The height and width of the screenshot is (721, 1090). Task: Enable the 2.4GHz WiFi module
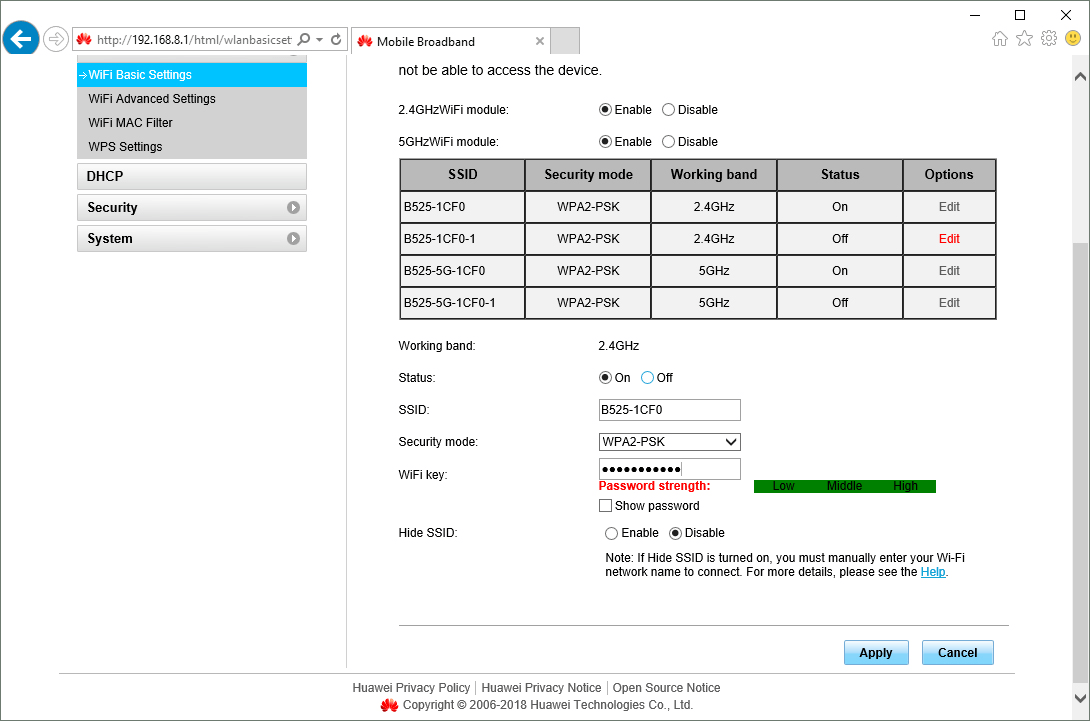click(x=605, y=110)
